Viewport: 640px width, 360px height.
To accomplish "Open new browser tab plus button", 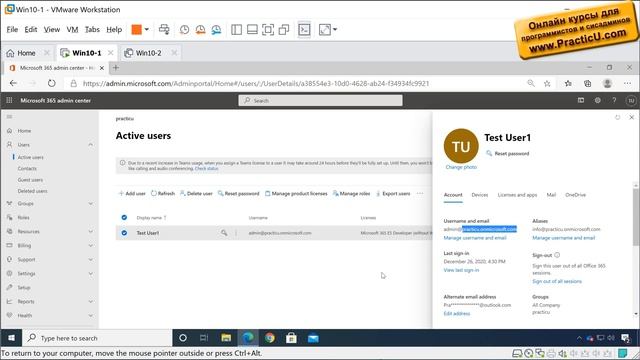I will (x=116, y=68).
